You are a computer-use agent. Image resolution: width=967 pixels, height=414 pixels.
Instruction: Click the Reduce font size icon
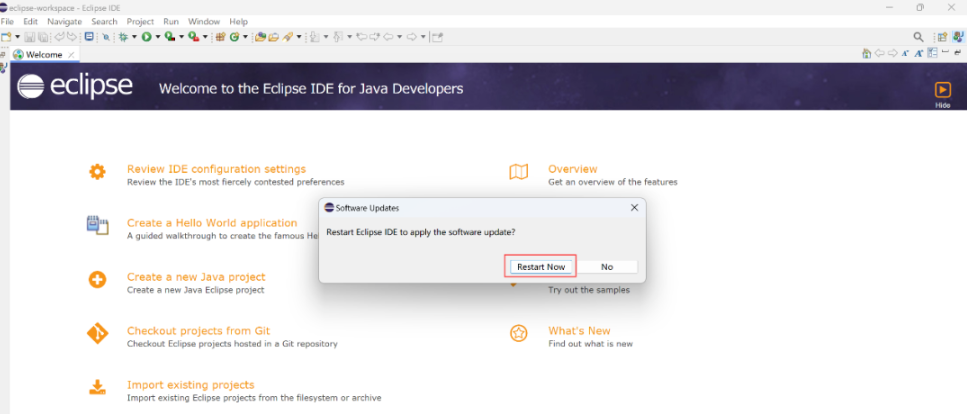(x=905, y=53)
